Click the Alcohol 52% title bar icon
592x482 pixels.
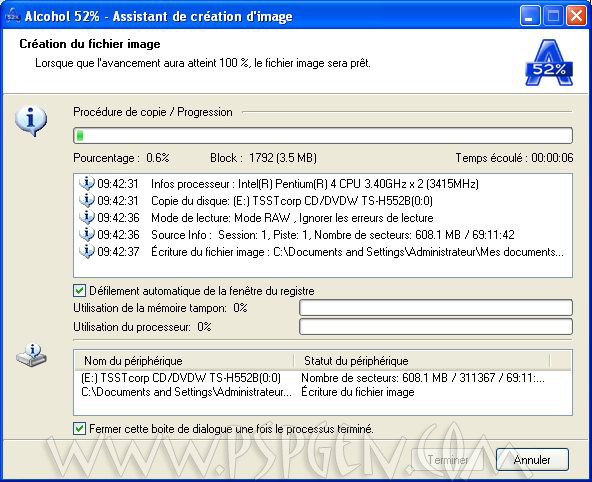(13, 16)
